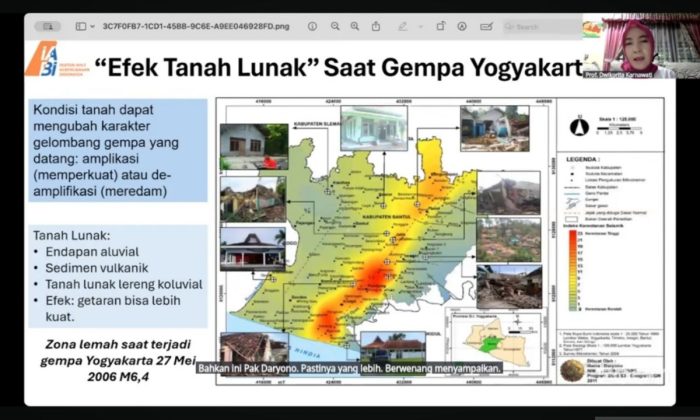This screenshot has width=700, height=420.
Task: Click the window controls pill at top left
Action: (48, 26)
